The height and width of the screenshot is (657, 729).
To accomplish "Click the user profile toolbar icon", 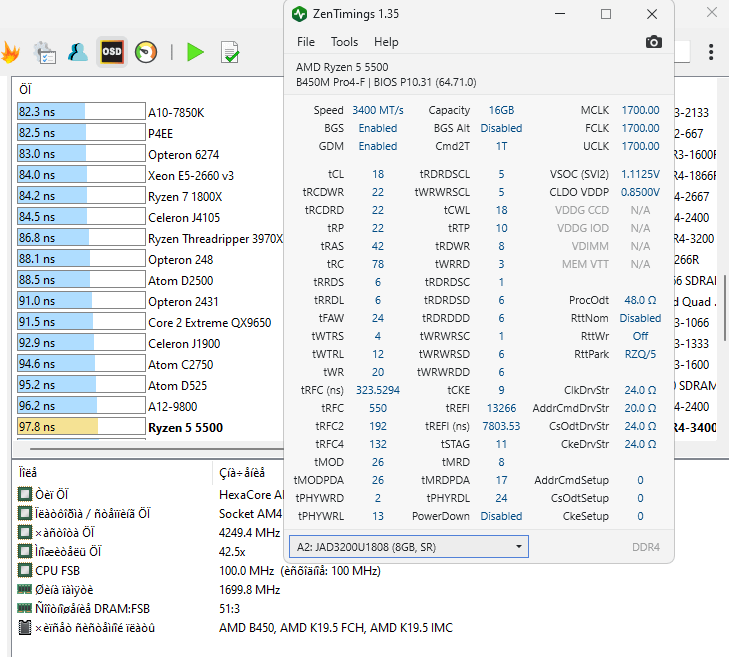I will tap(78, 52).
